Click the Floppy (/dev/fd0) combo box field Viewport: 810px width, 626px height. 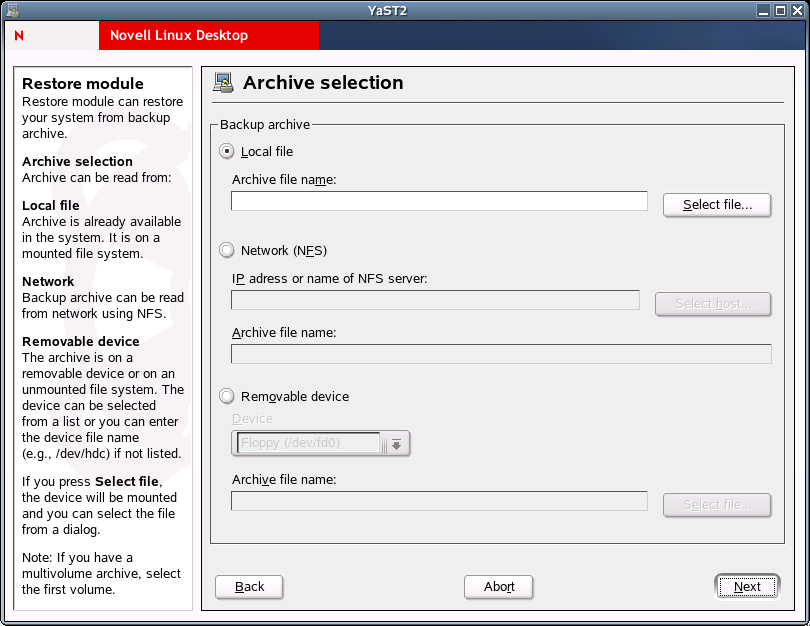pyautogui.click(x=308, y=443)
